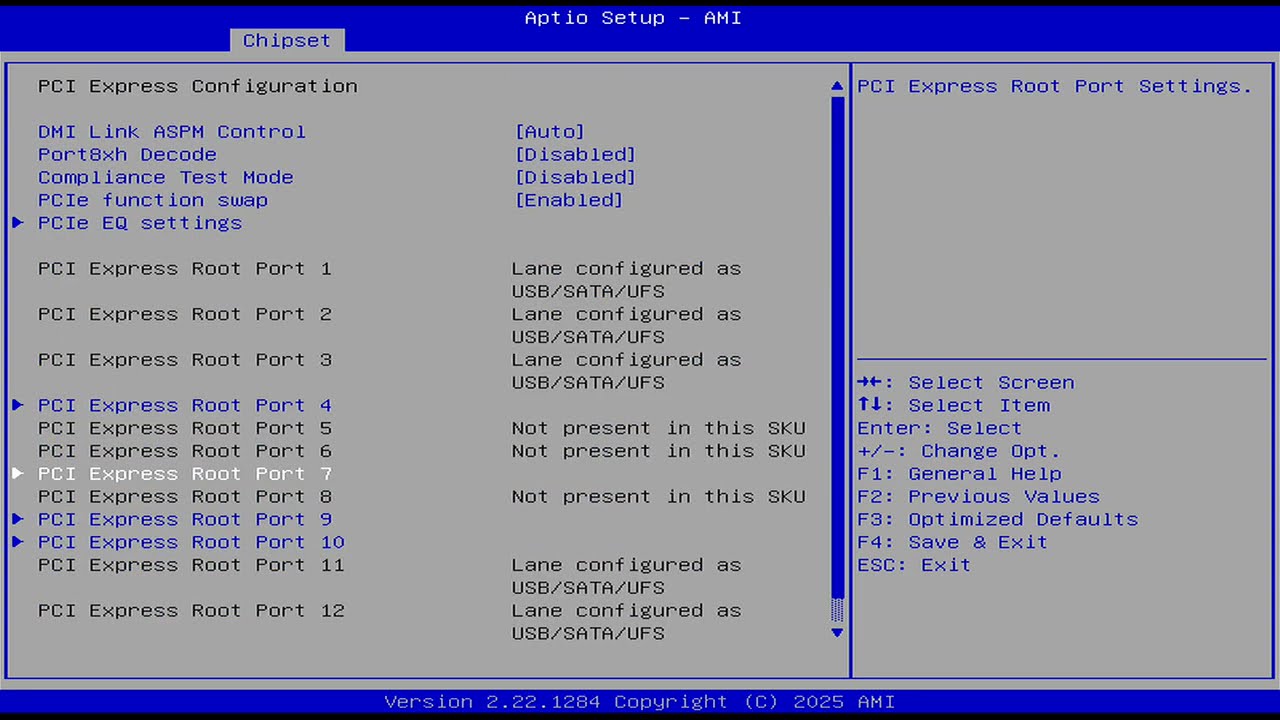
Task: Open PCIe EQ settings submenu
Action: [x=140, y=223]
